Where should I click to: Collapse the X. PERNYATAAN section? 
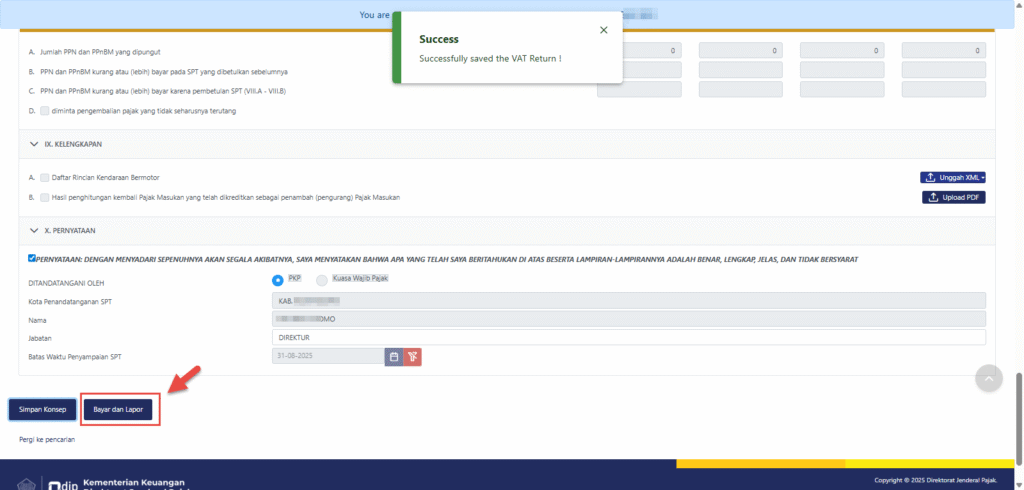tap(34, 230)
